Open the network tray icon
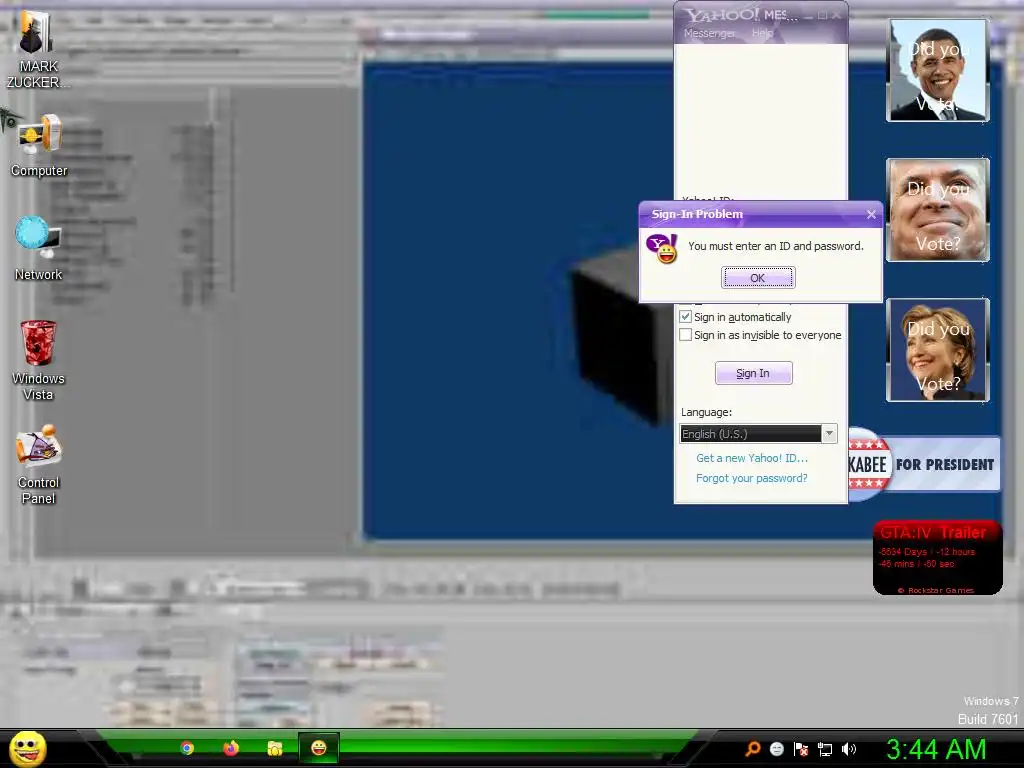This screenshot has width=1024, height=768. (x=825, y=749)
